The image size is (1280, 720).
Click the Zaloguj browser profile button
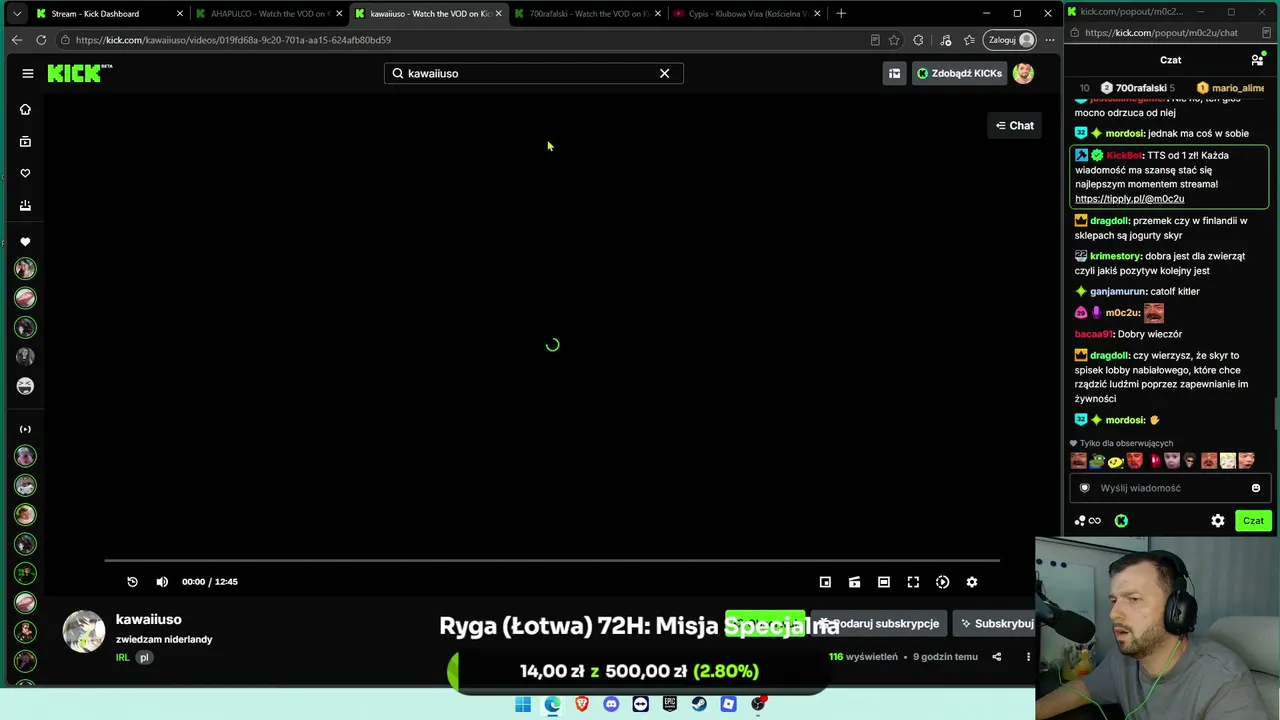click(x=1011, y=40)
